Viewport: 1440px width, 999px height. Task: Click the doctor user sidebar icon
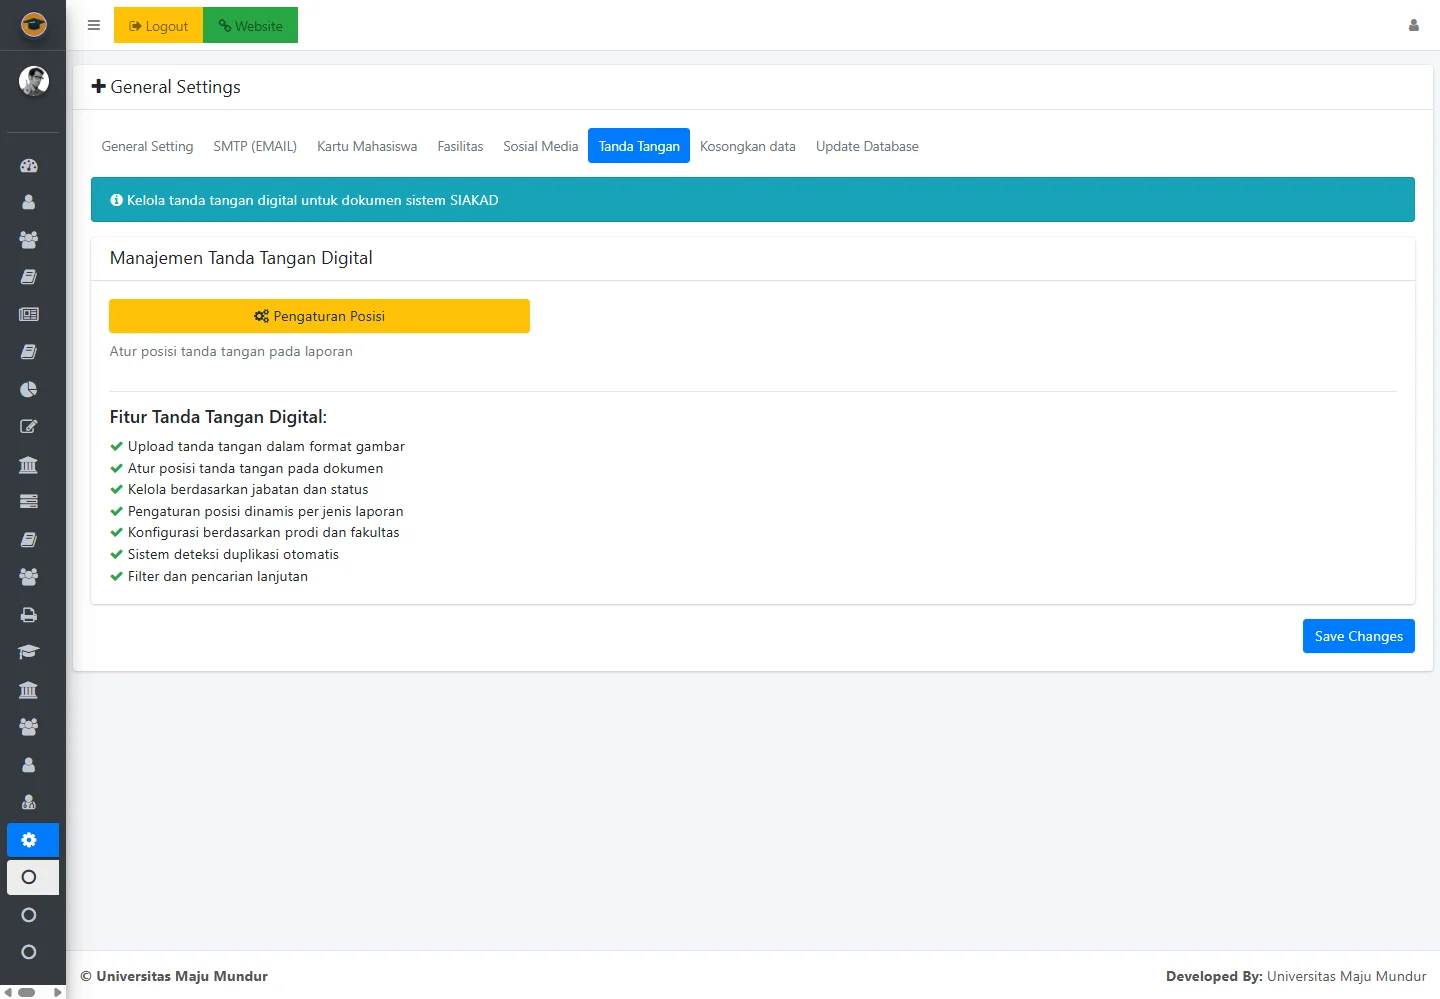[x=29, y=802]
